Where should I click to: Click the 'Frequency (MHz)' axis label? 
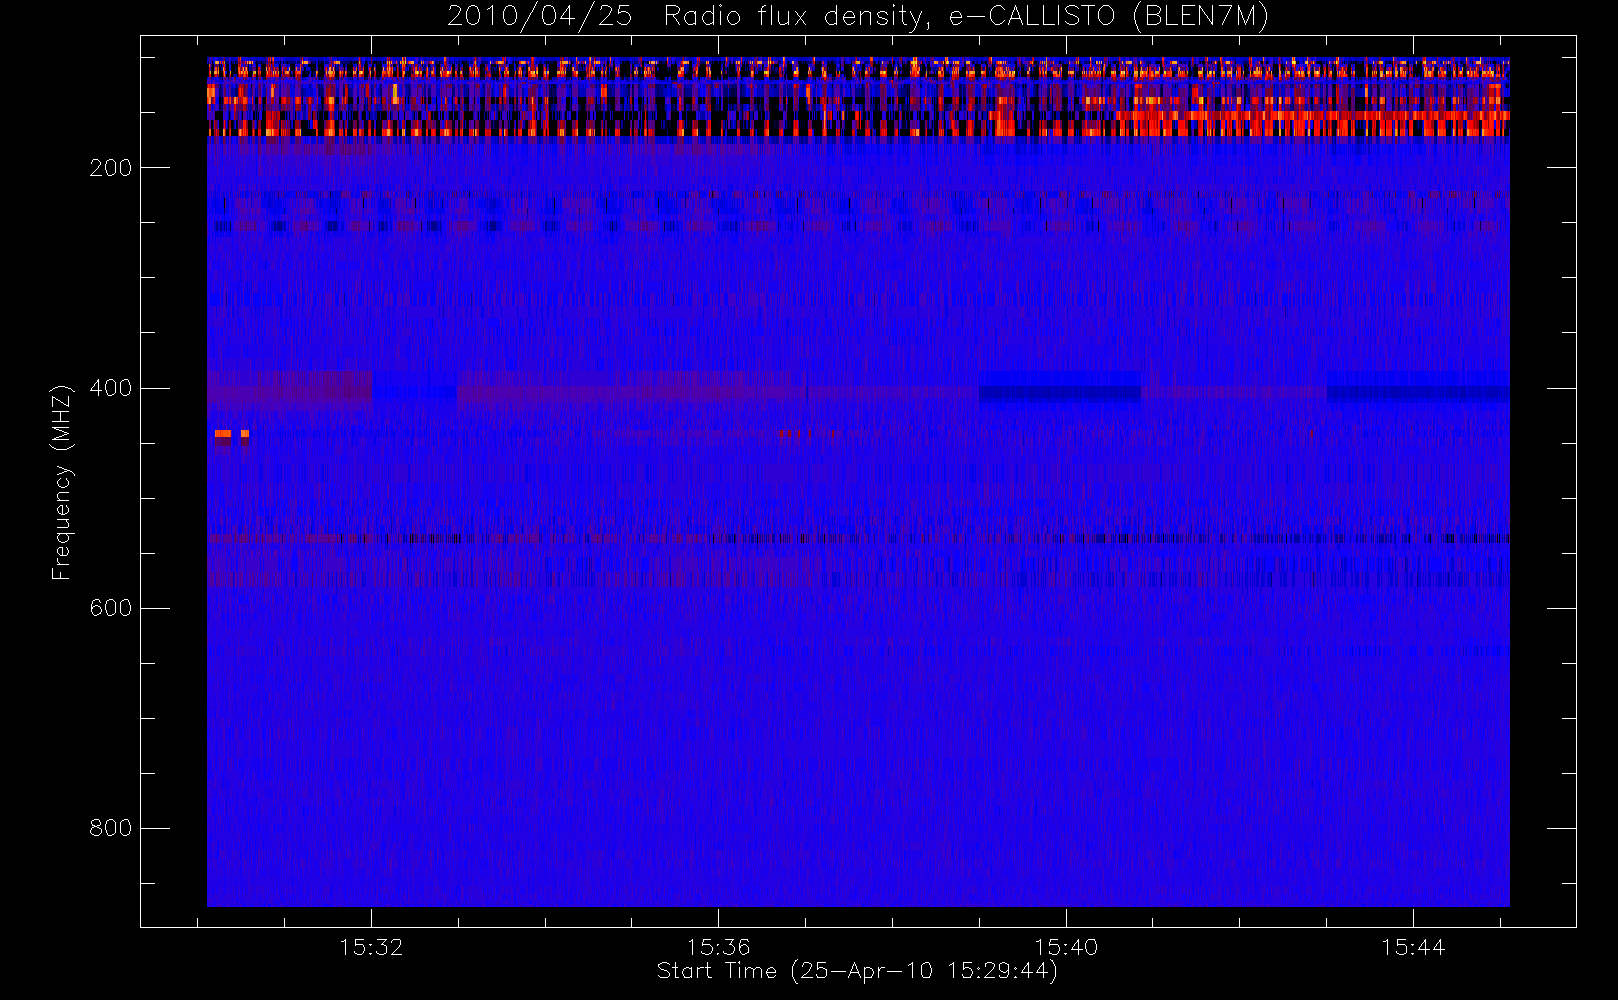tap(62, 482)
